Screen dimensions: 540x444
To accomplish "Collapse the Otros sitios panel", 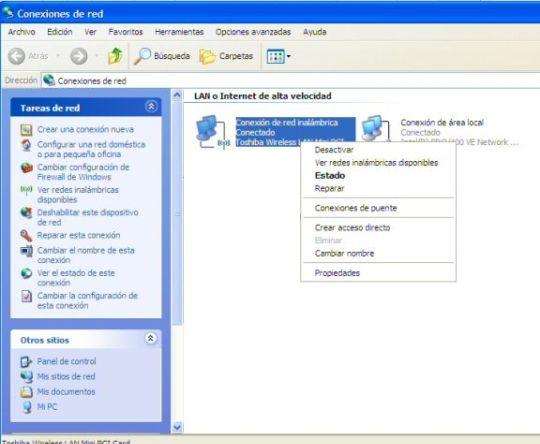I will (x=150, y=339).
